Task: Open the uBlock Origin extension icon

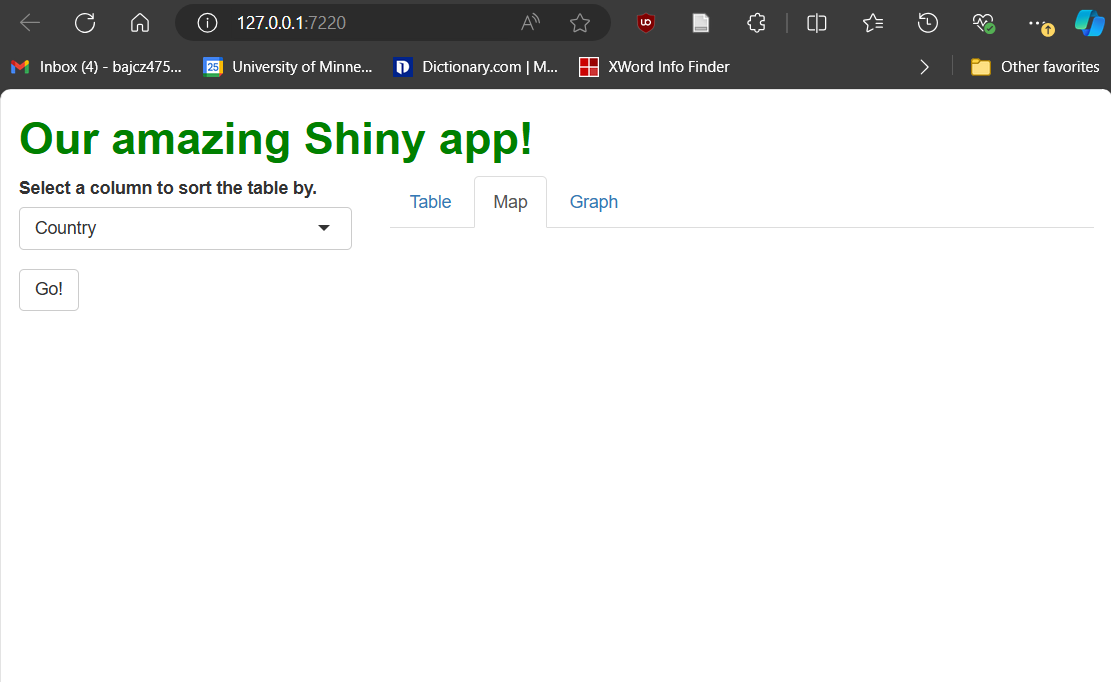Action: click(646, 23)
